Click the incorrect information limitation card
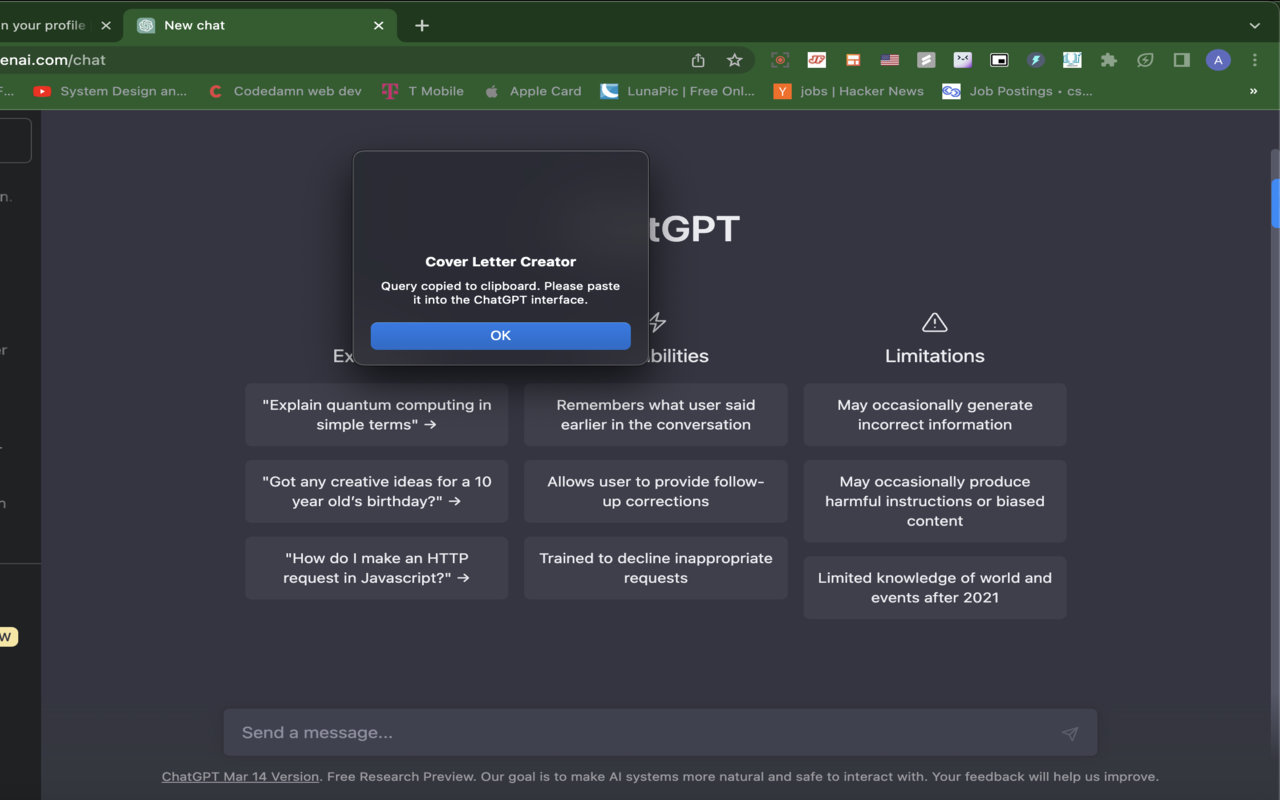The width and height of the screenshot is (1280, 800). (935, 415)
